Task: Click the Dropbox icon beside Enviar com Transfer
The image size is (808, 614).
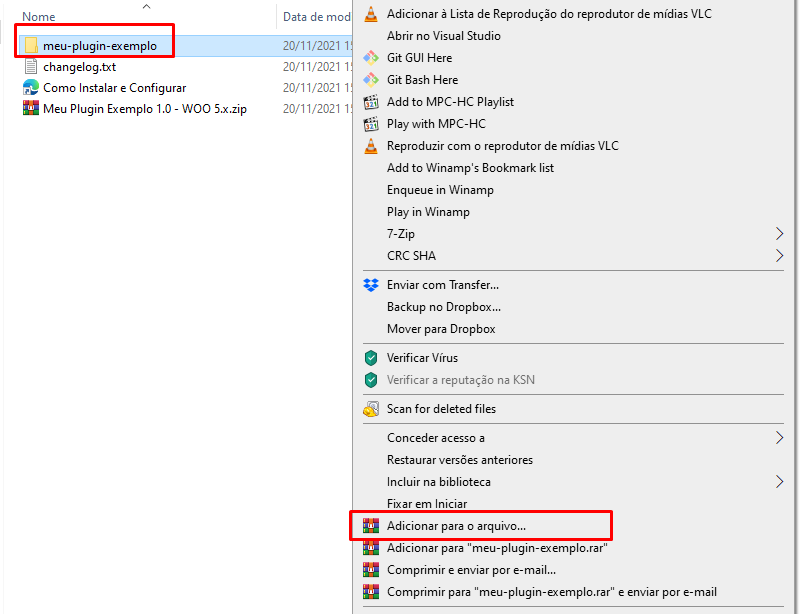Action: (x=371, y=285)
